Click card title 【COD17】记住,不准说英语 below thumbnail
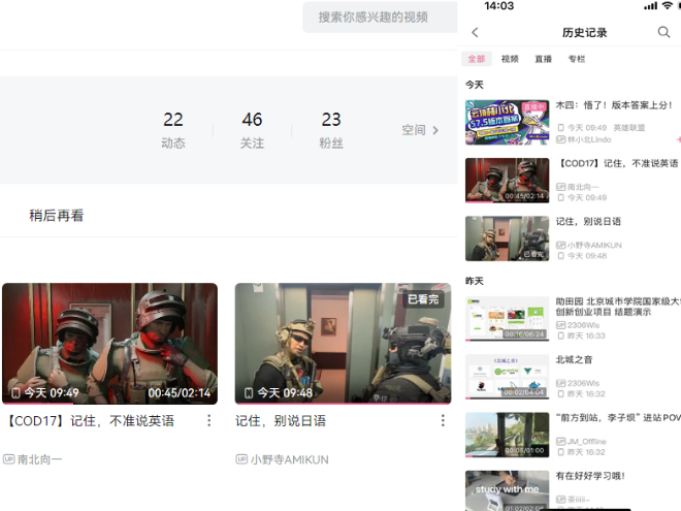The height and width of the screenshot is (511, 681). point(91,421)
